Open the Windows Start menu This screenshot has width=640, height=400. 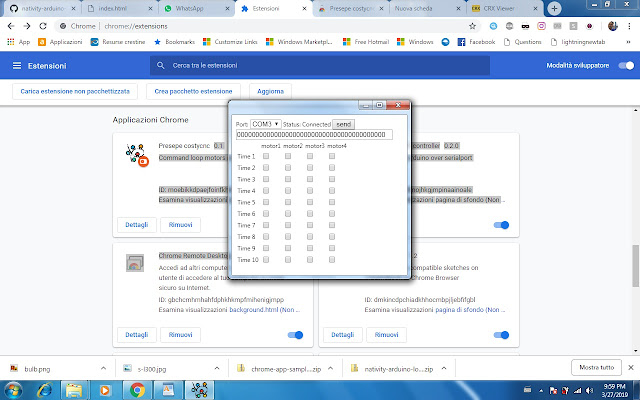click(13, 391)
